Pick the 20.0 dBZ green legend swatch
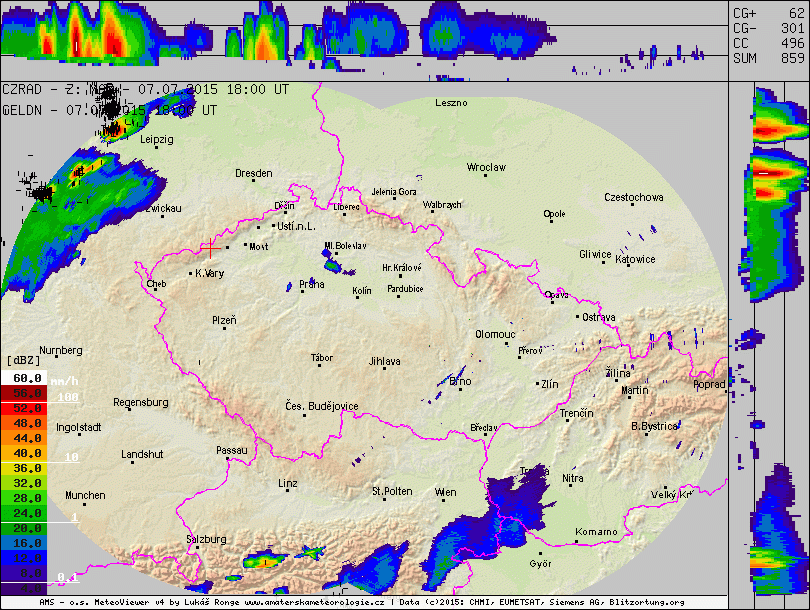The height and width of the screenshot is (610, 810). point(24,527)
